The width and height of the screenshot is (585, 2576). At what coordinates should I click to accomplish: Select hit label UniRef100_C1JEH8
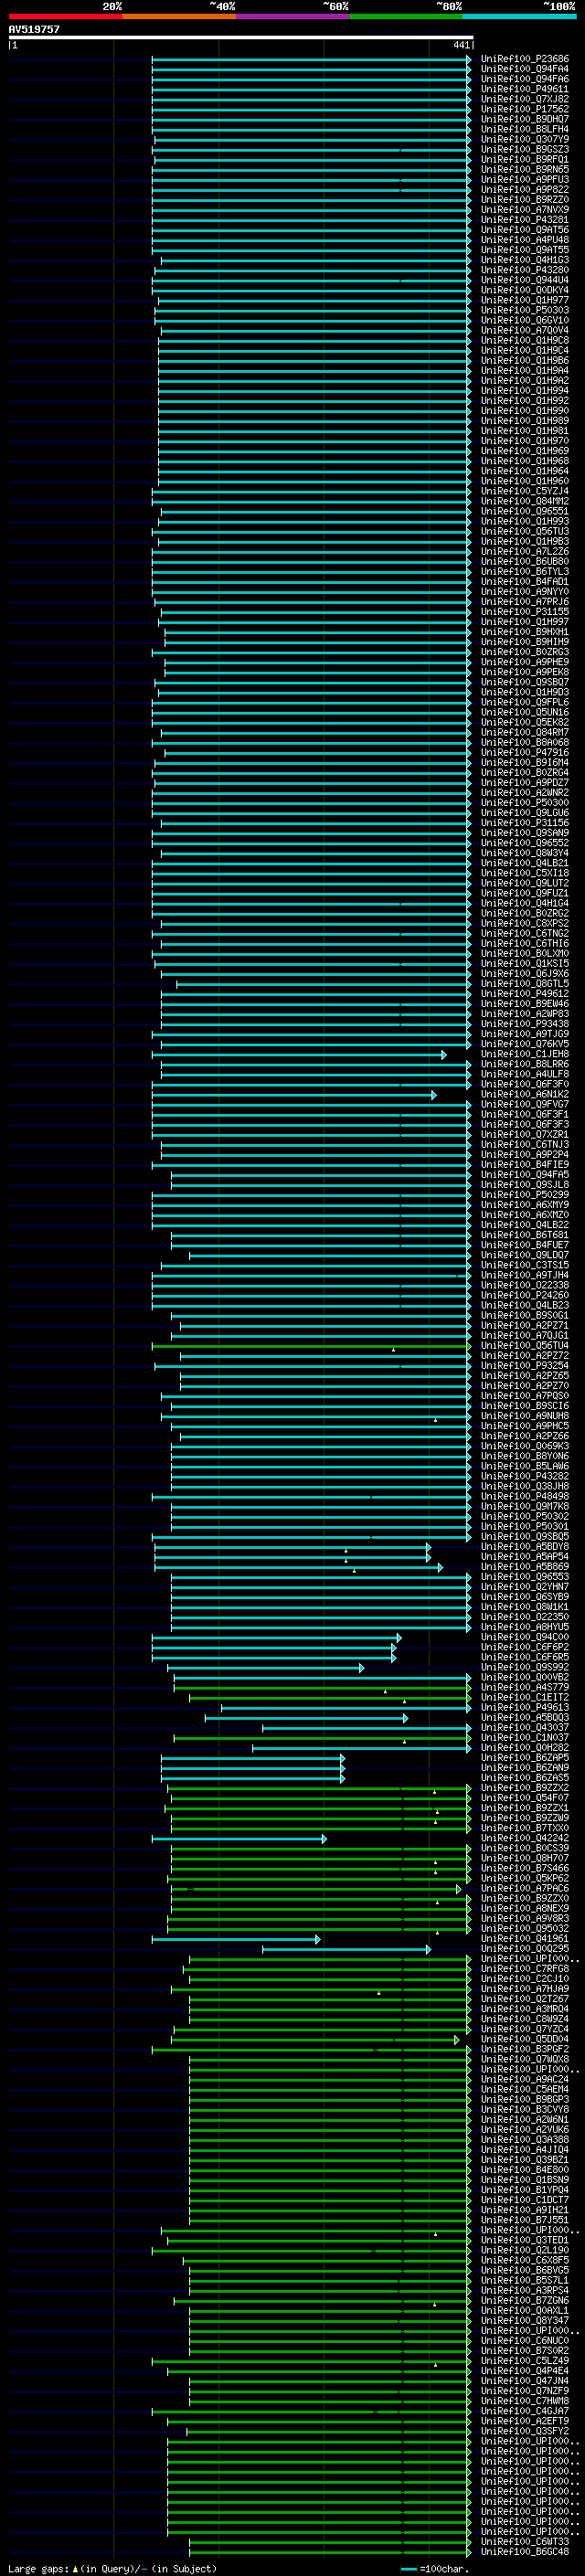[x=525, y=1054]
